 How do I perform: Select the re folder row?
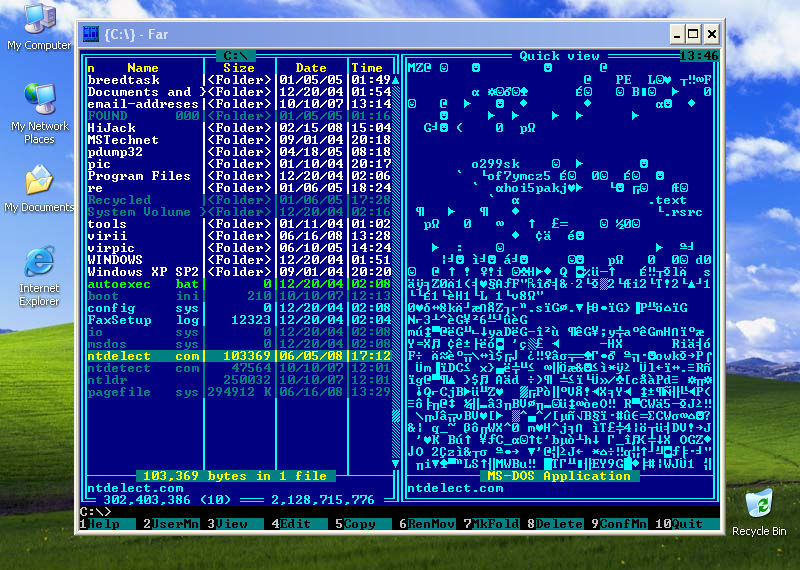coord(239,188)
